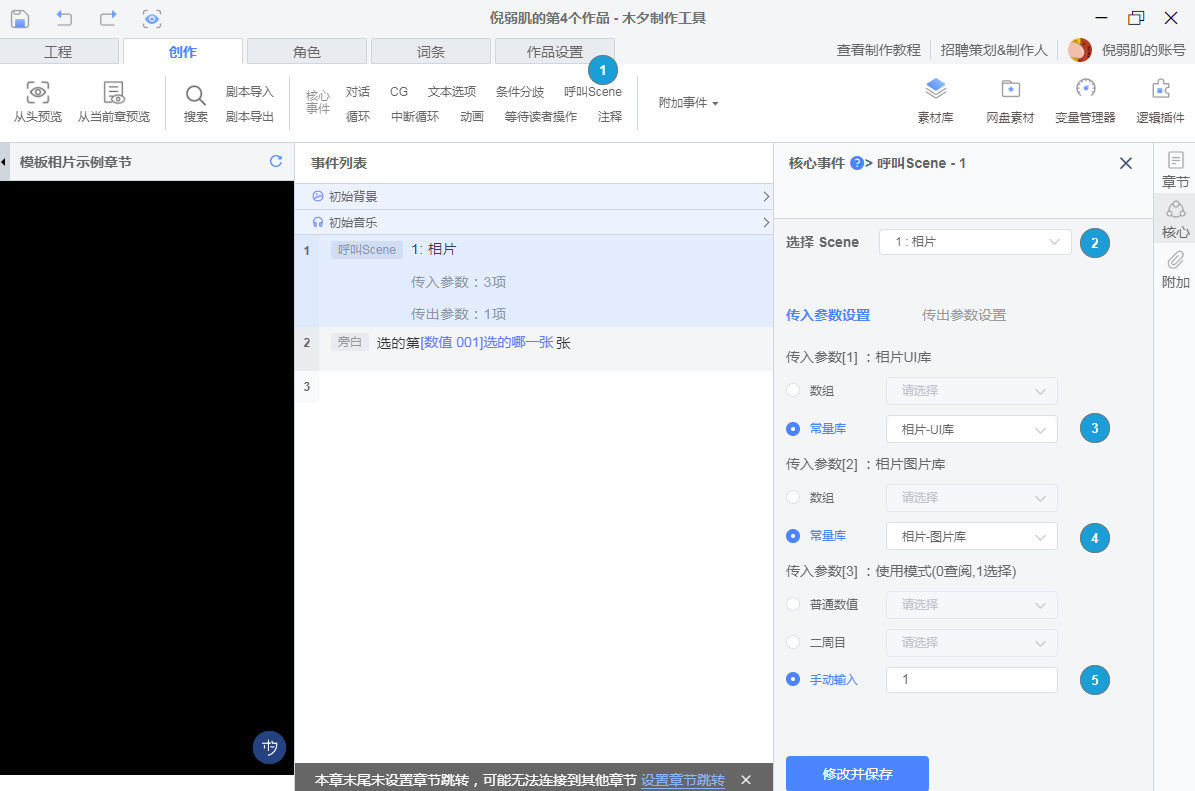Image resolution: width=1195 pixels, height=791 pixels.
Task: Open the 核心 sidebar panel
Action: [1175, 219]
